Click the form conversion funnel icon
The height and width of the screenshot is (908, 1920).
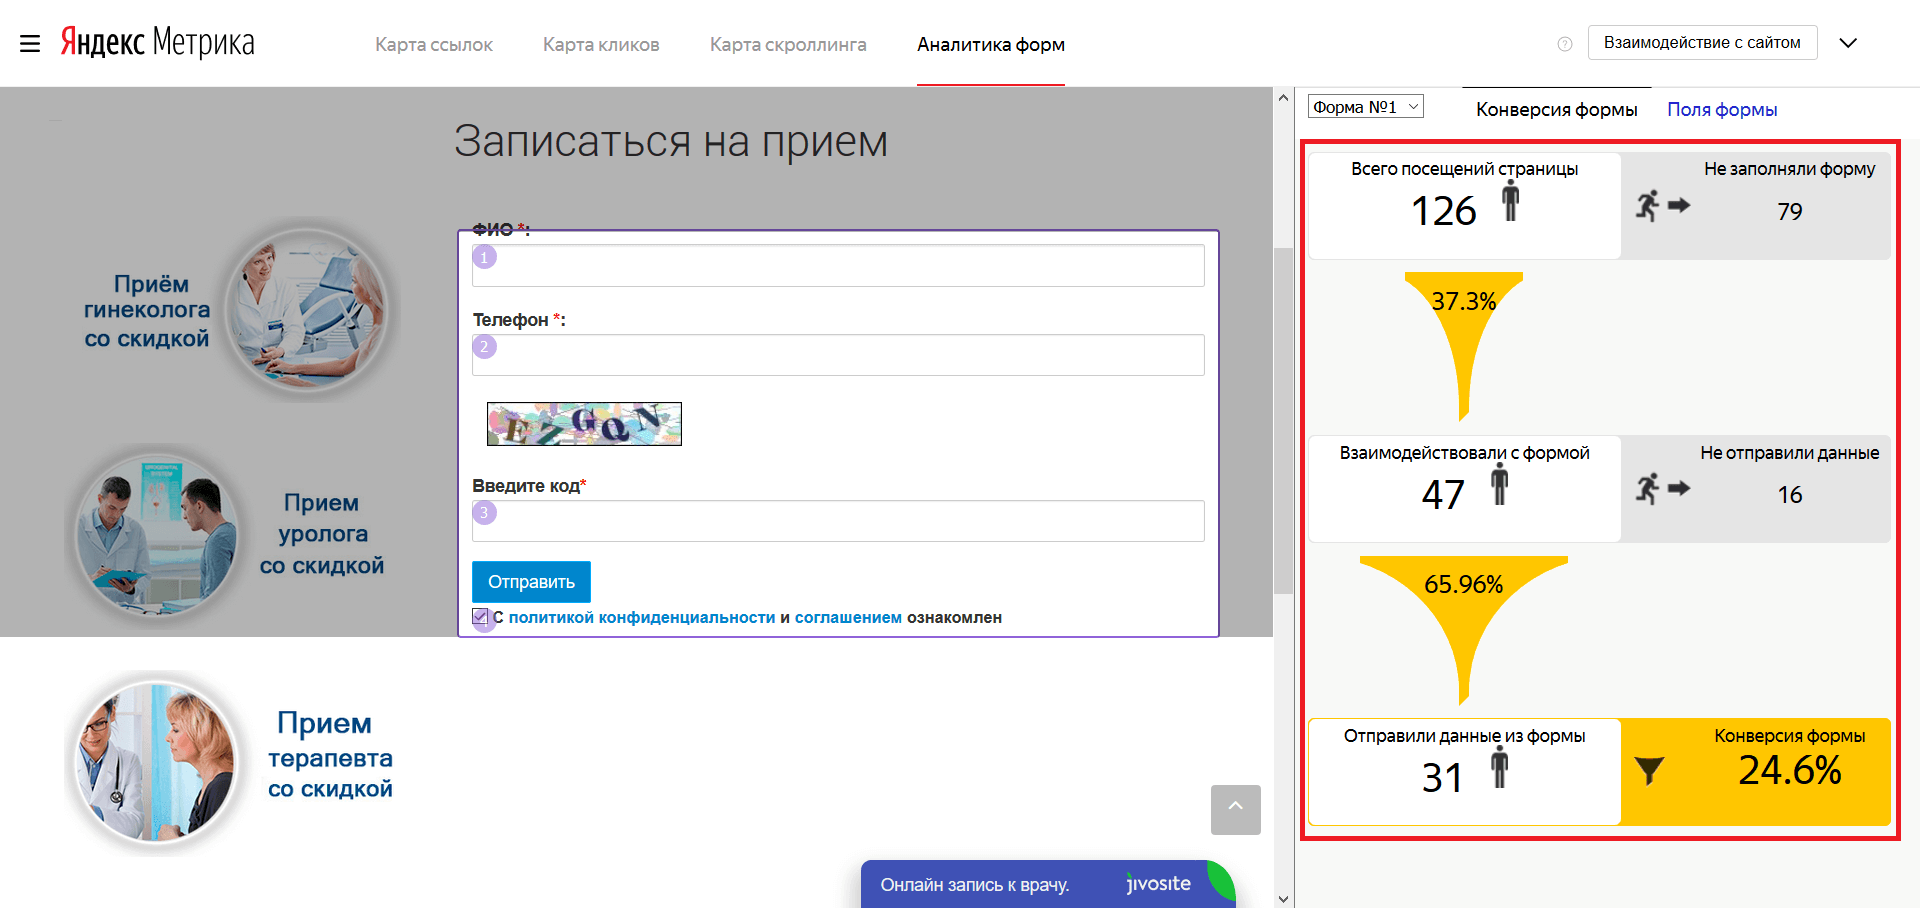coord(1649,771)
